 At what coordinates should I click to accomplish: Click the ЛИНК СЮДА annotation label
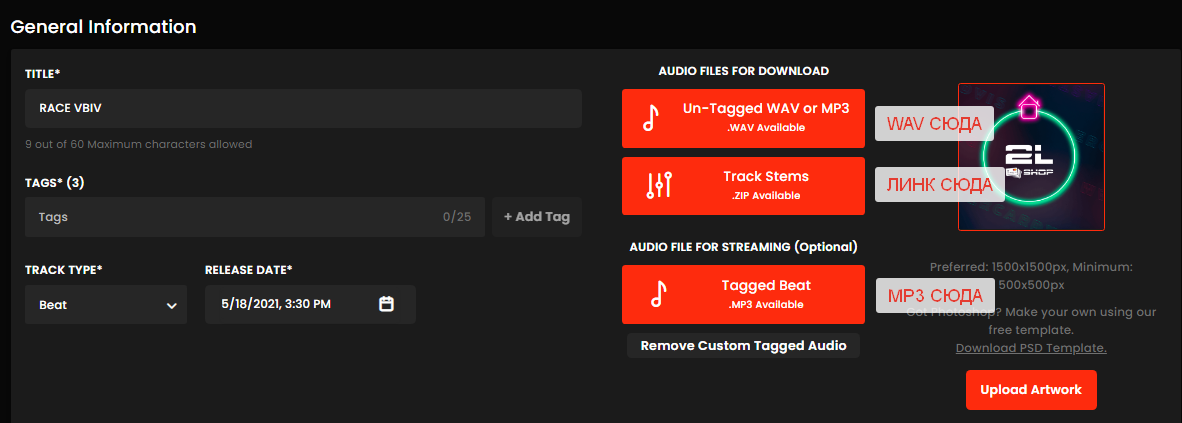(939, 185)
